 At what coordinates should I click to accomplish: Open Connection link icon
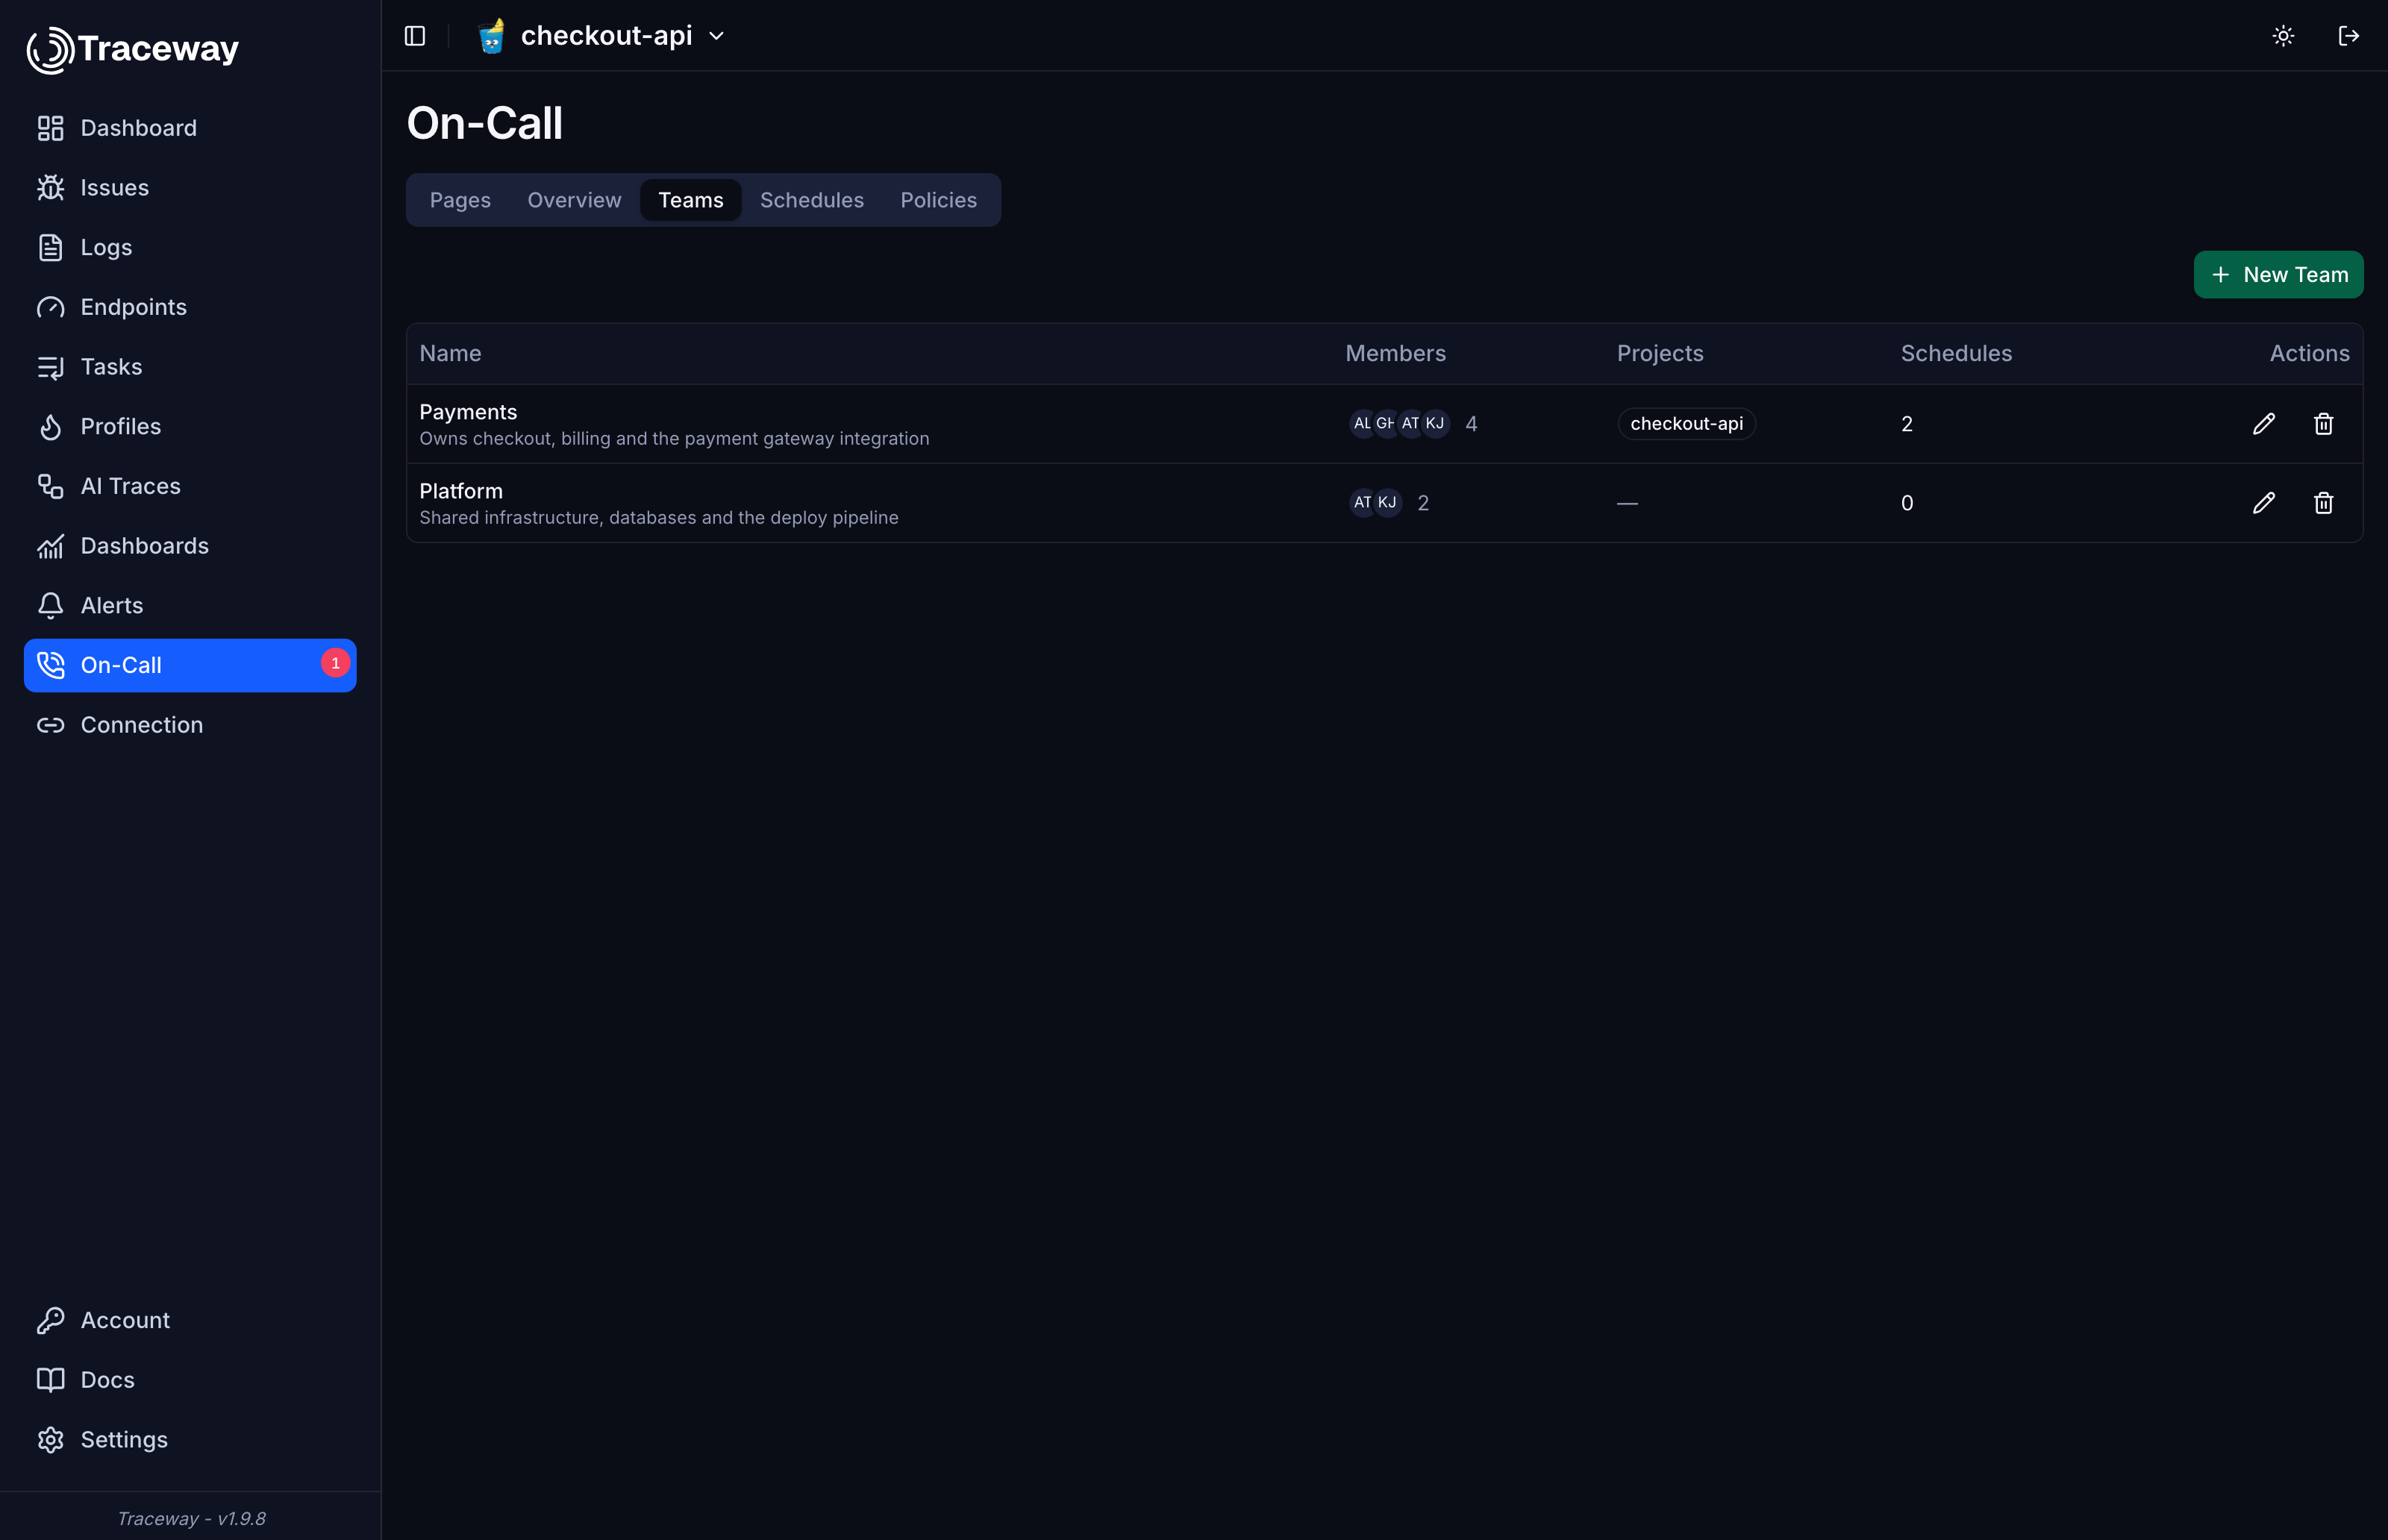pyautogui.click(x=50, y=725)
